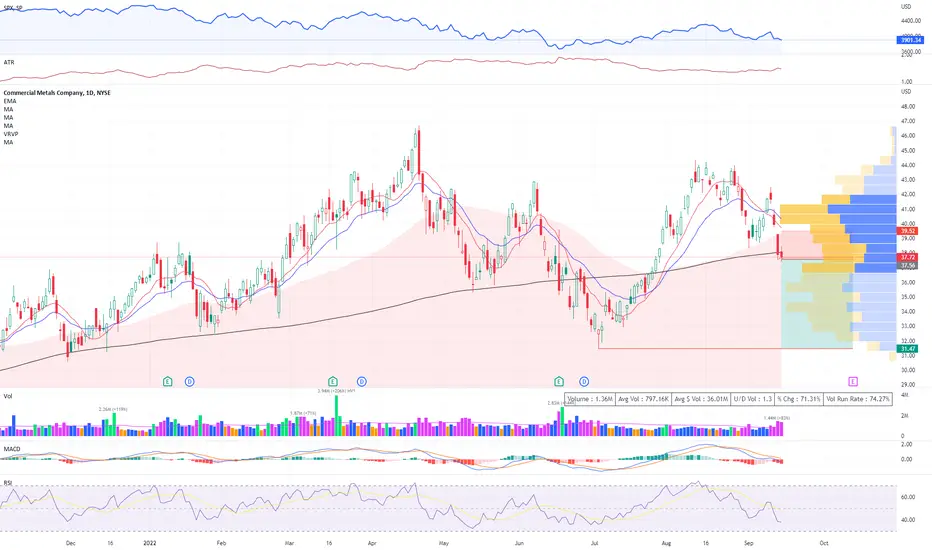Select the Commercial Metals Company chart title
Viewport: 932px width, 550px height.
coord(57,93)
